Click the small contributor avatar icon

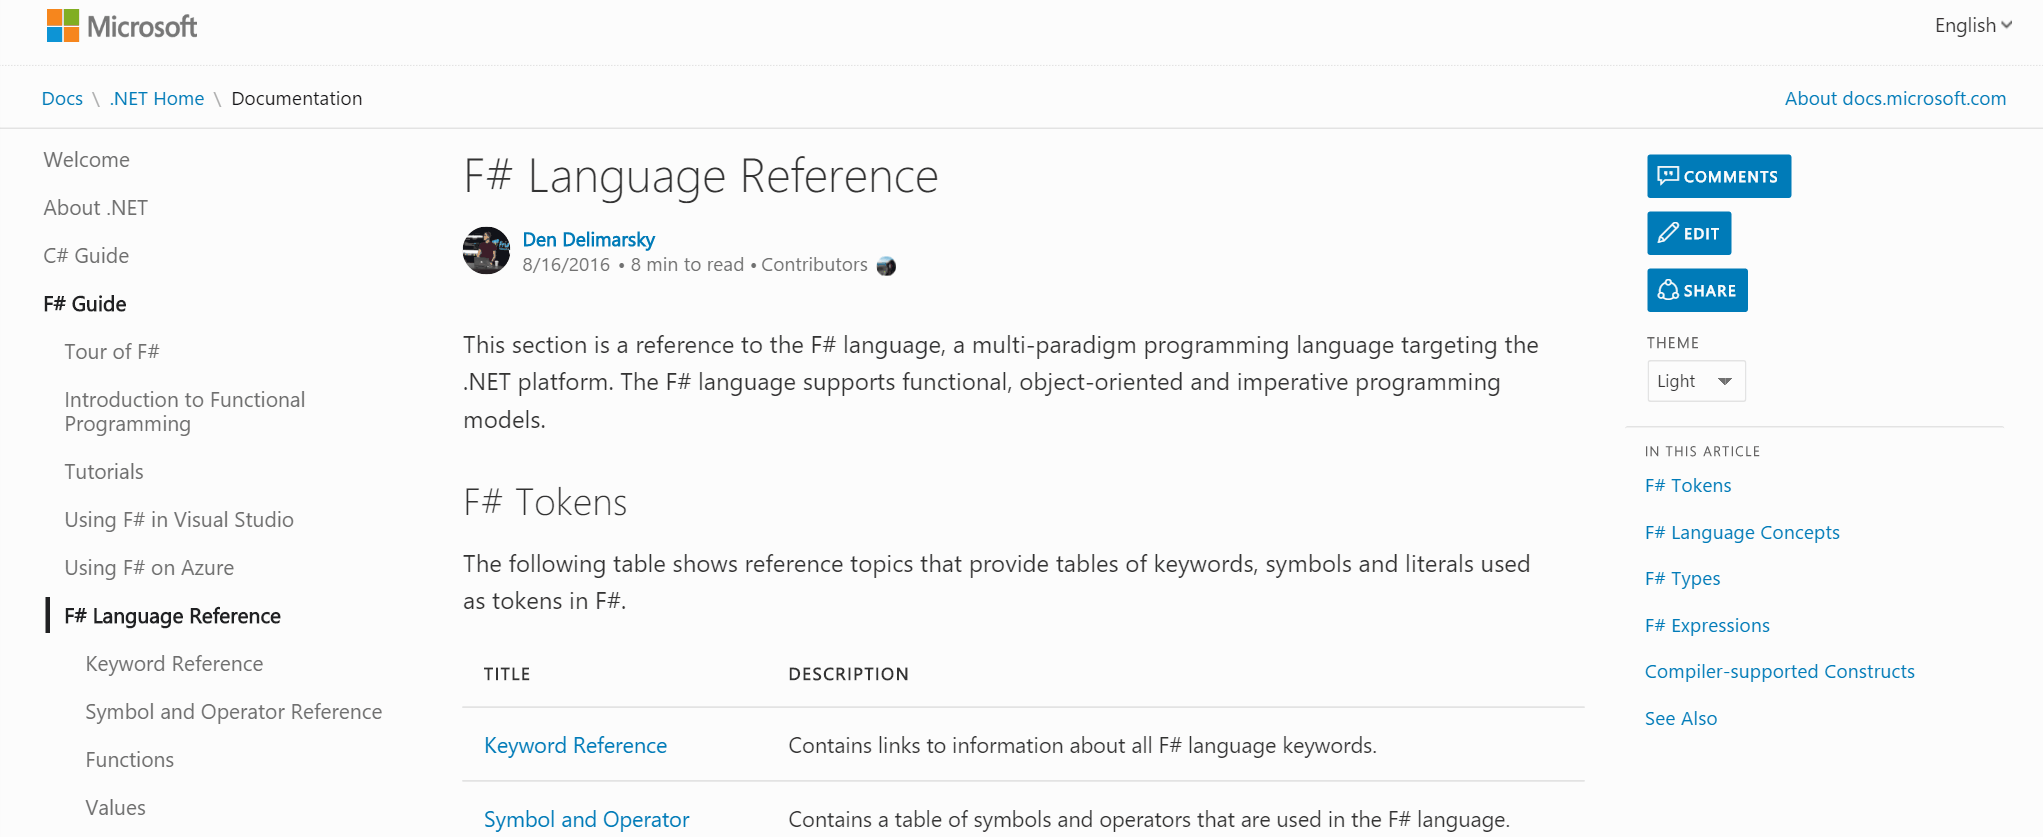886,266
